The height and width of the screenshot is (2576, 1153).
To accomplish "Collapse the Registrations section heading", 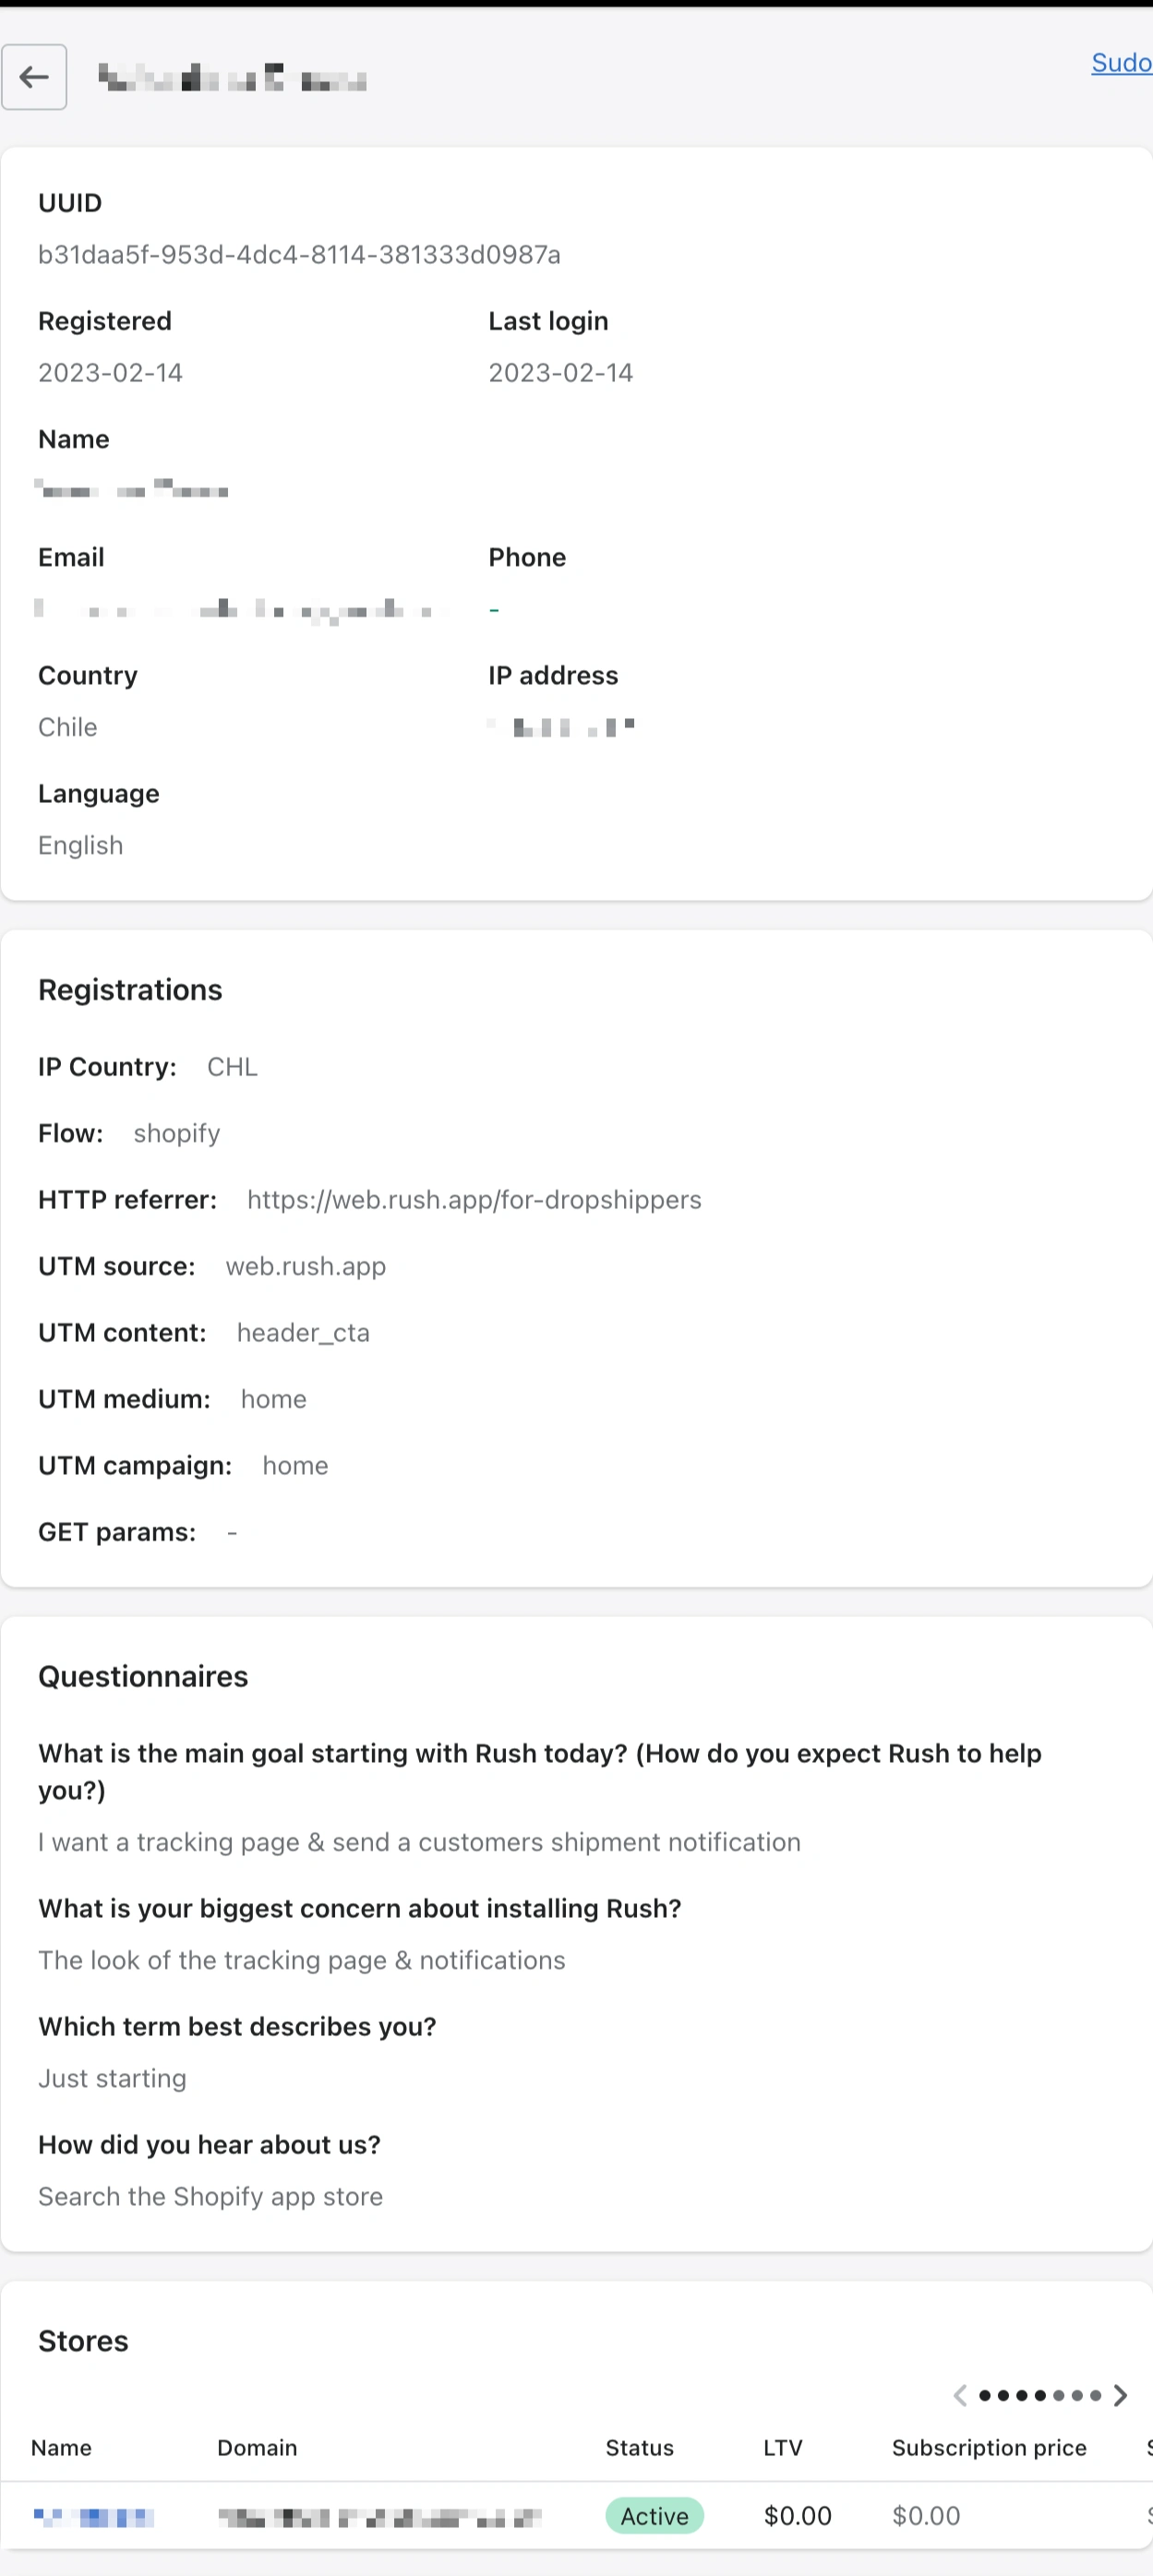I will 130,989.
